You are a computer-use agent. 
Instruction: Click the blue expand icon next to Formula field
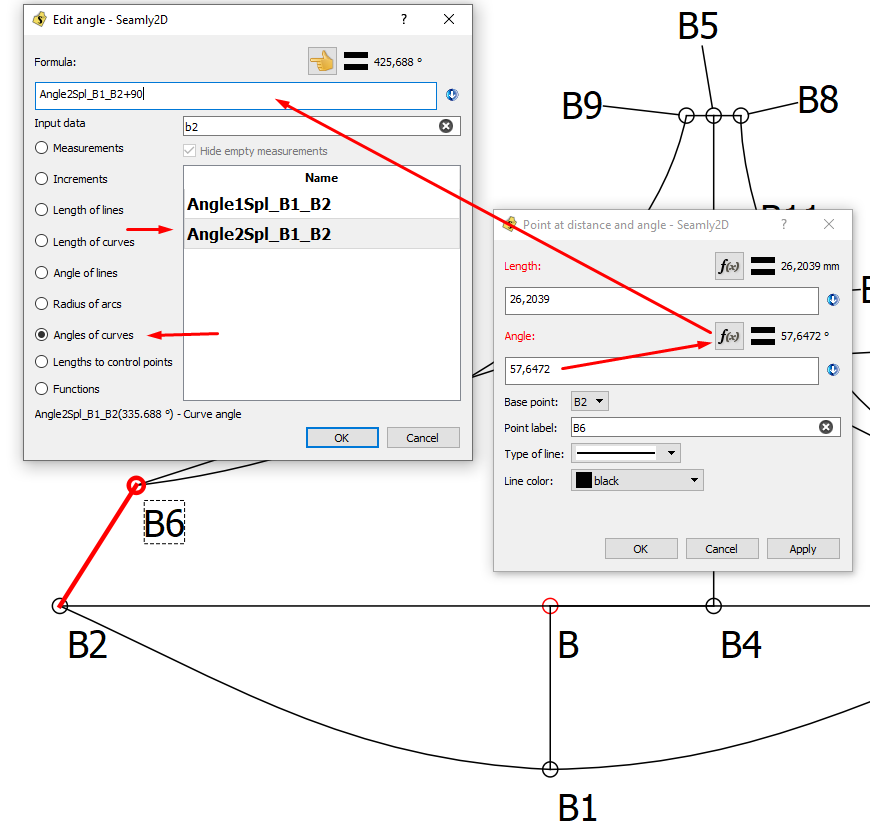click(x=452, y=95)
